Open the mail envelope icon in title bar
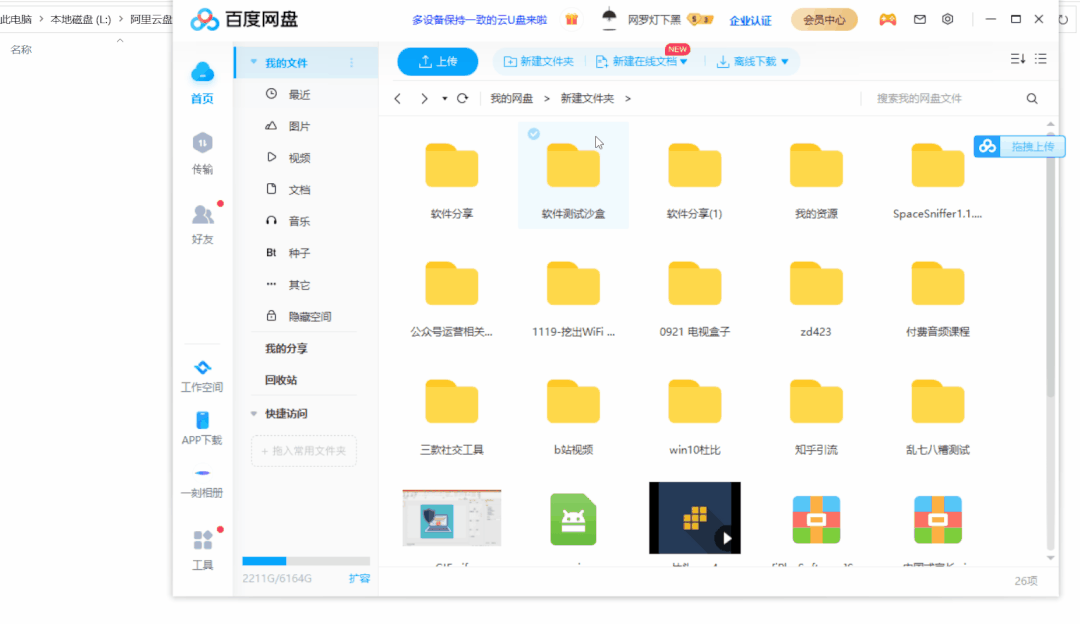 click(920, 19)
